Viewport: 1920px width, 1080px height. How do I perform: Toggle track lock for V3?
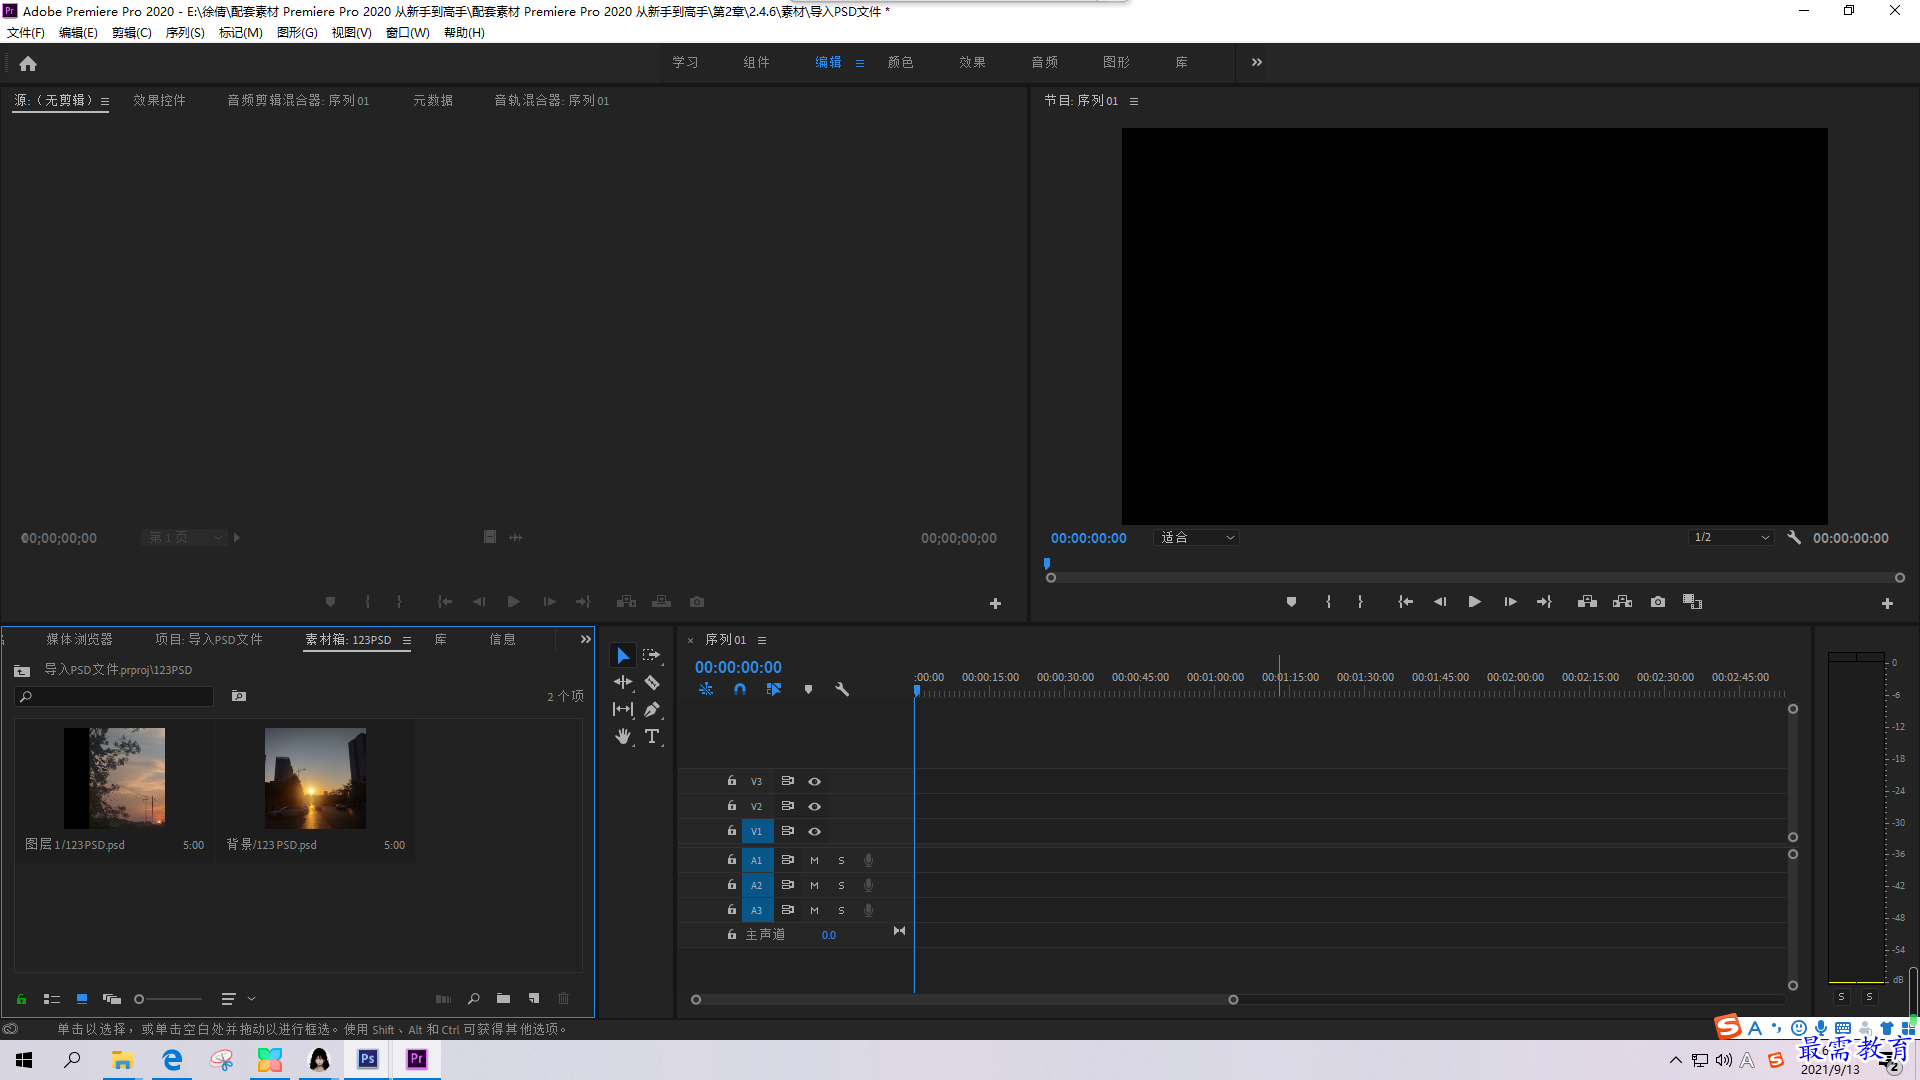pos(732,781)
